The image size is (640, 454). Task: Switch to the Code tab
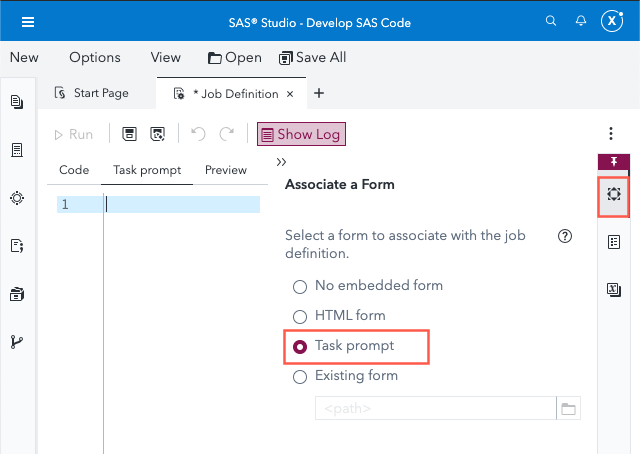click(x=74, y=170)
